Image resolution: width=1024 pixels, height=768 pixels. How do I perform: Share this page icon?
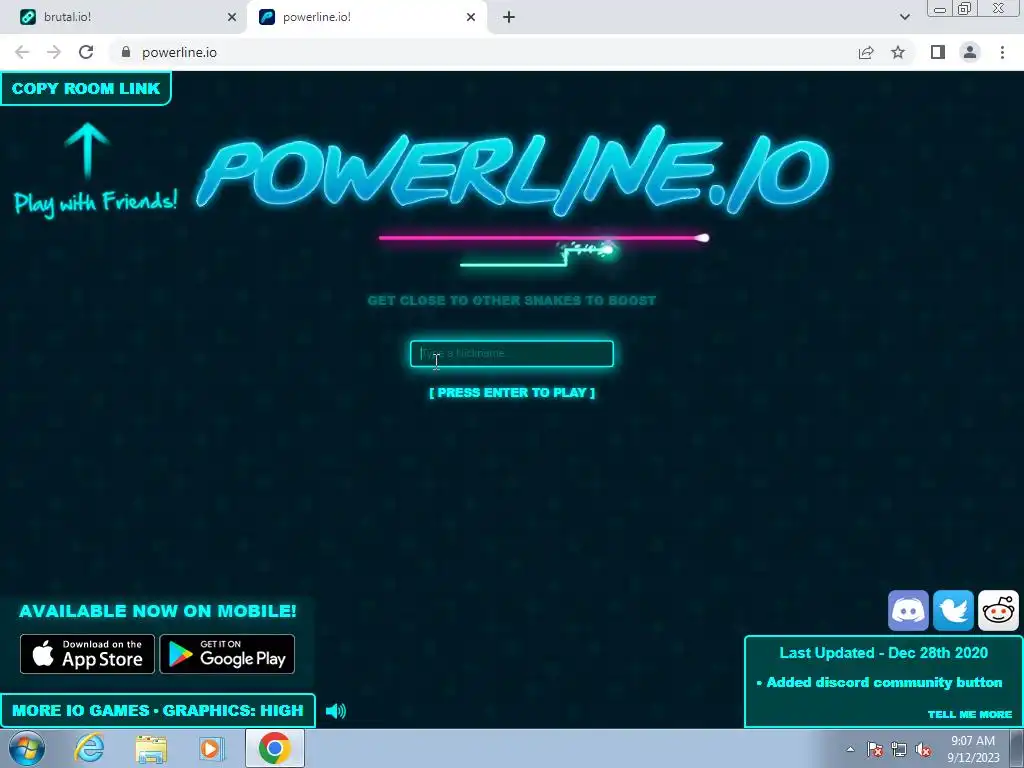[866, 52]
